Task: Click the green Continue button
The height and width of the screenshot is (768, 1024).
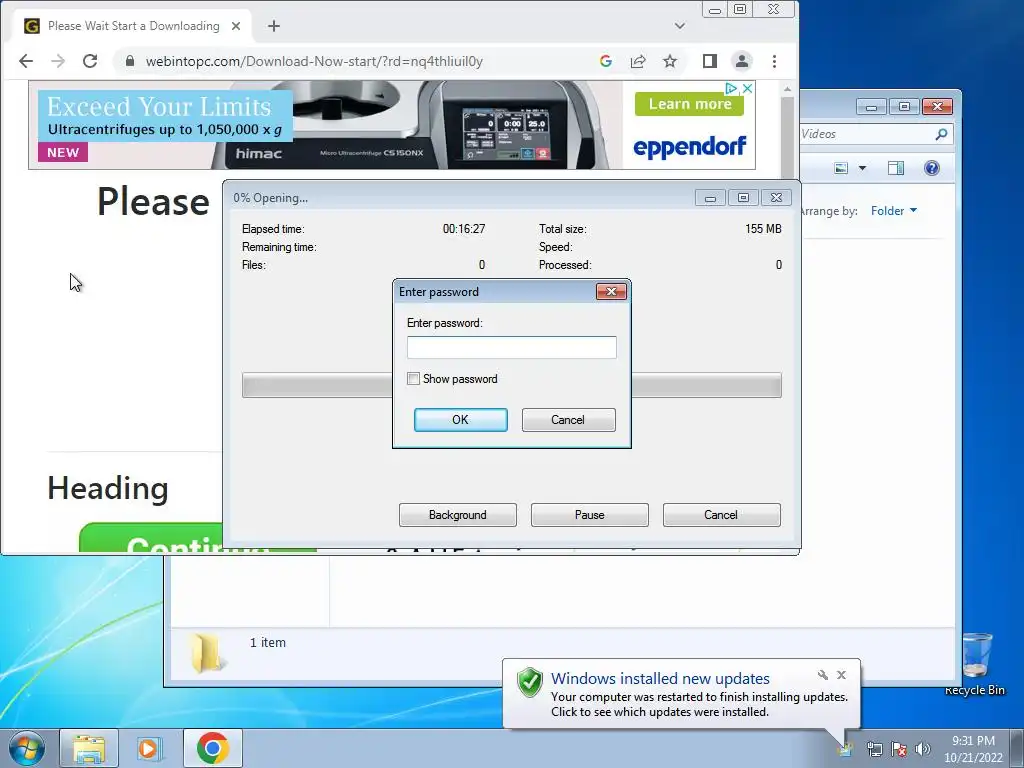Action: click(x=151, y=538)
